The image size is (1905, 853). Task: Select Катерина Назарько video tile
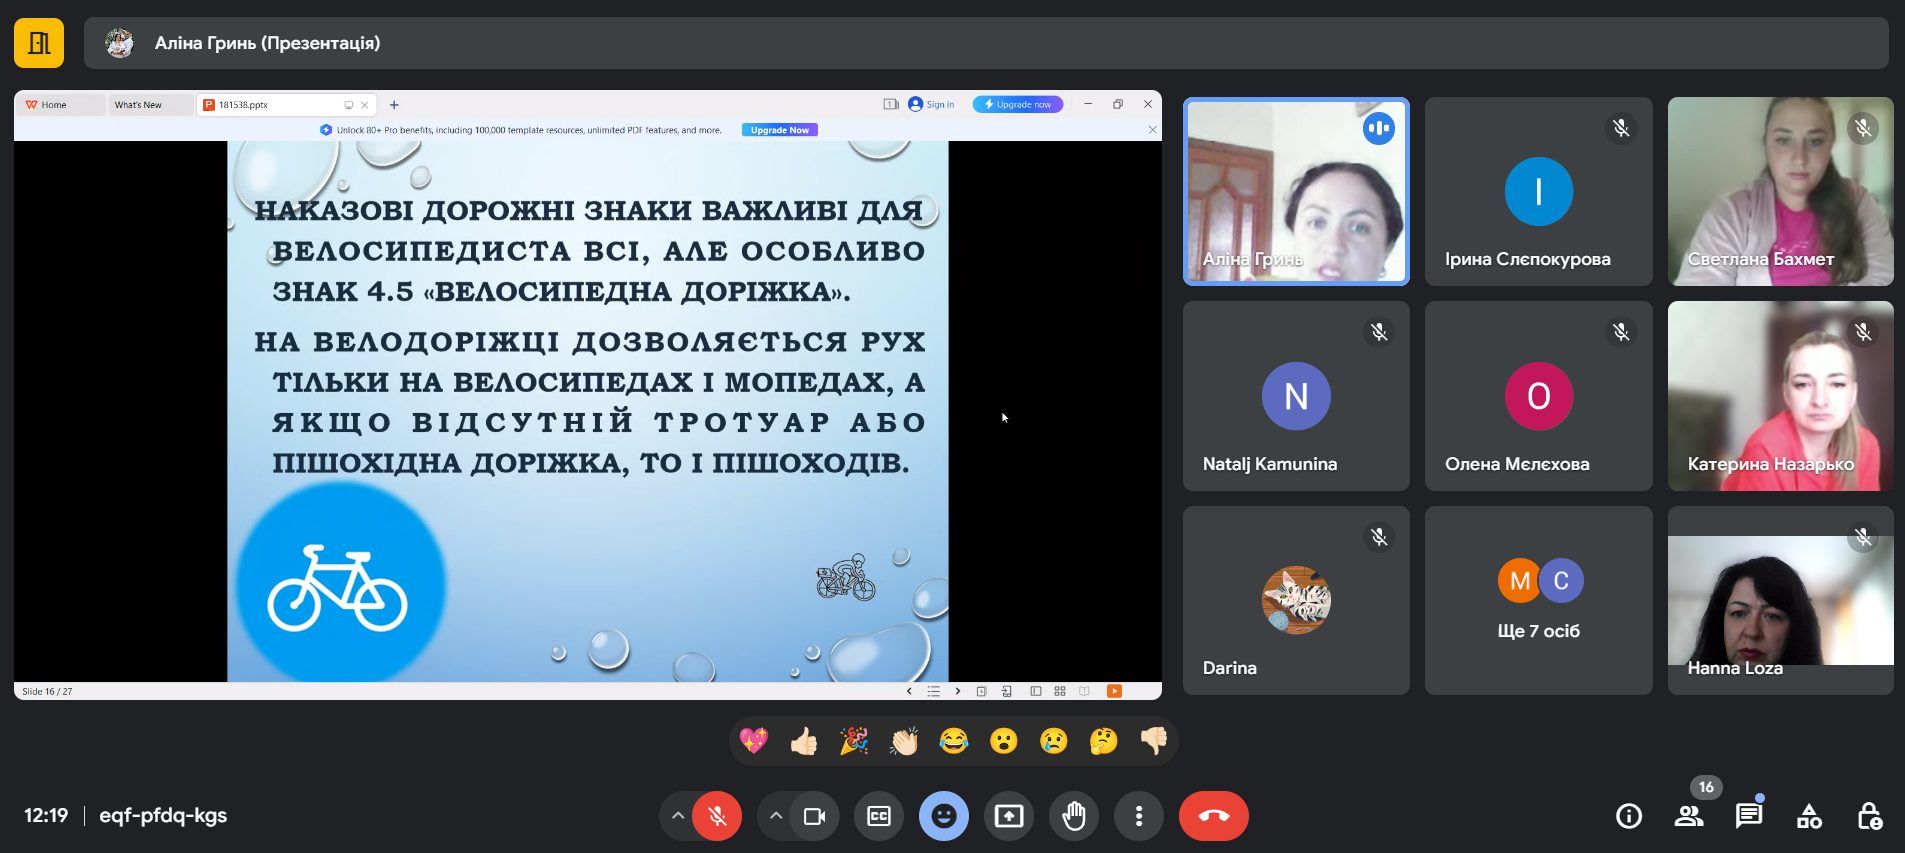1780,396
